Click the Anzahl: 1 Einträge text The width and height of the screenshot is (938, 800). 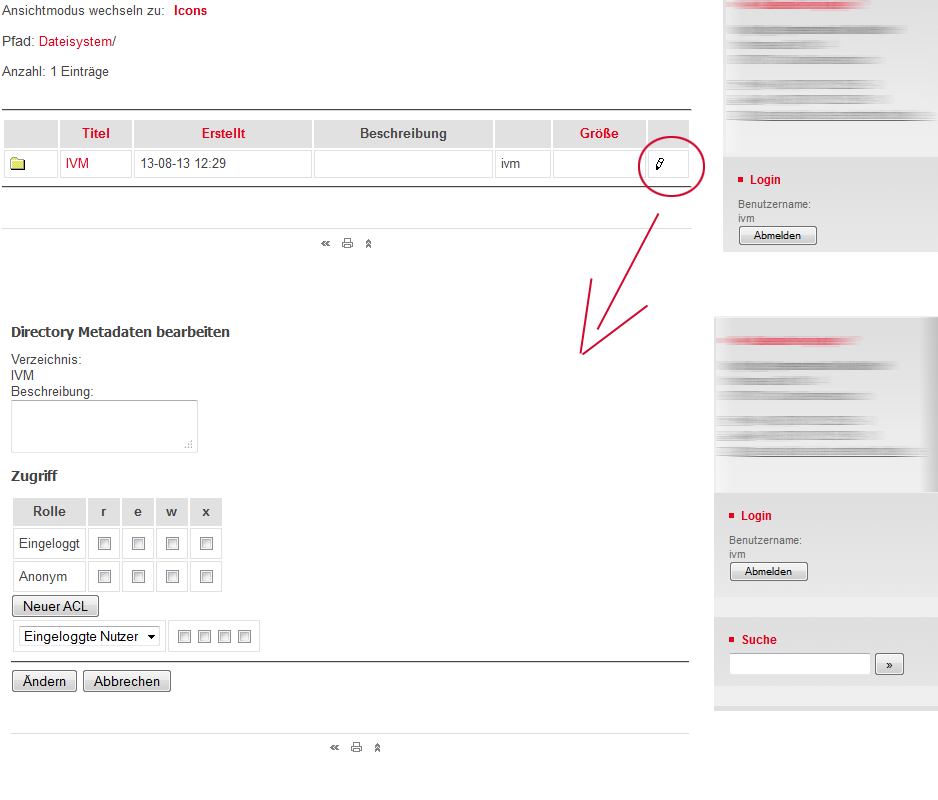(56, 71)
